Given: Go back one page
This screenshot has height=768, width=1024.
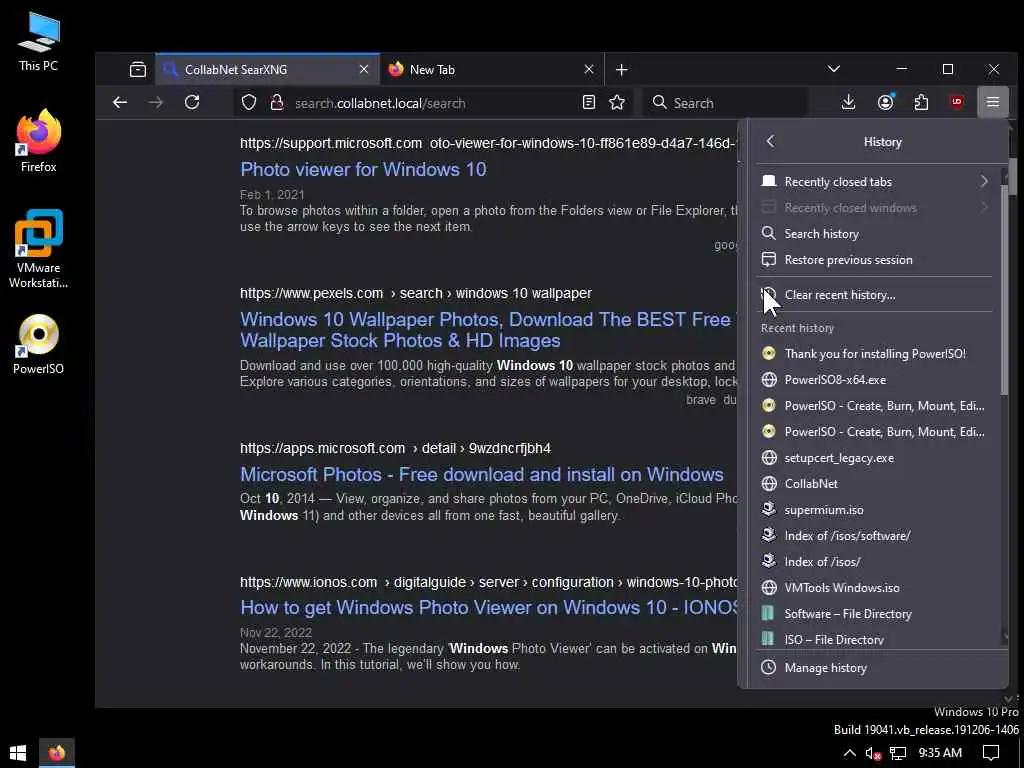Looking at the screenshot, I should [x=120, y=102].
